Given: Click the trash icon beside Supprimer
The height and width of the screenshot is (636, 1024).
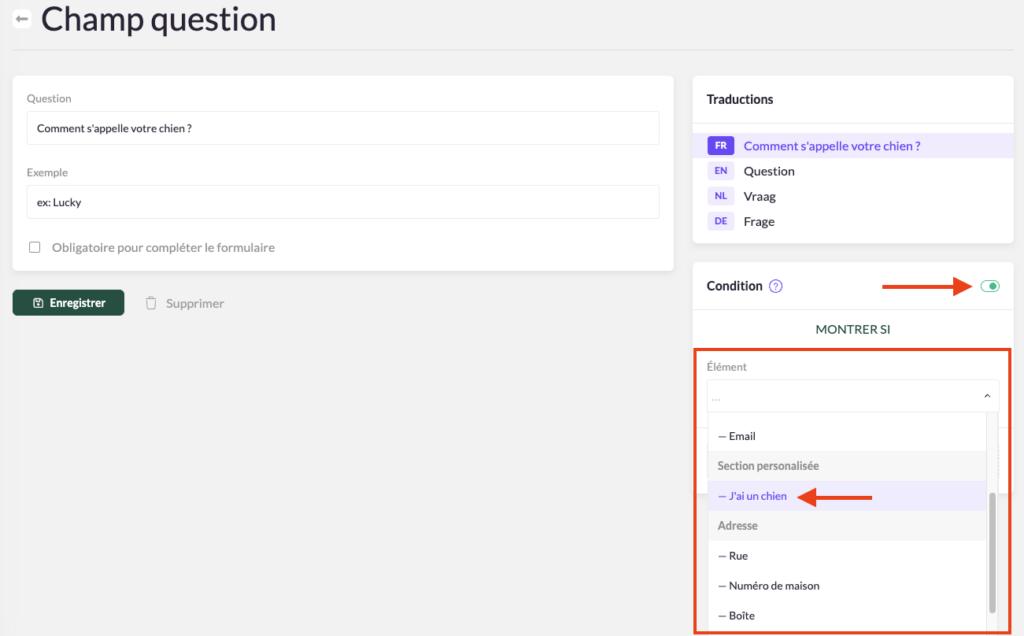Looking at the screenshot, I should click(x=151, y=303).
